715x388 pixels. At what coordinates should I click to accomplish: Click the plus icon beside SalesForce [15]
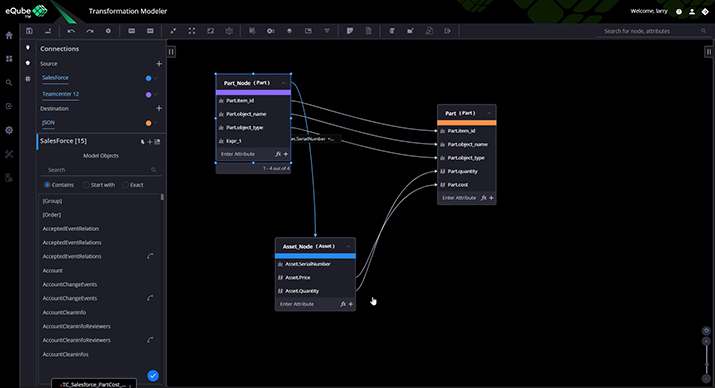click(150, 142)
